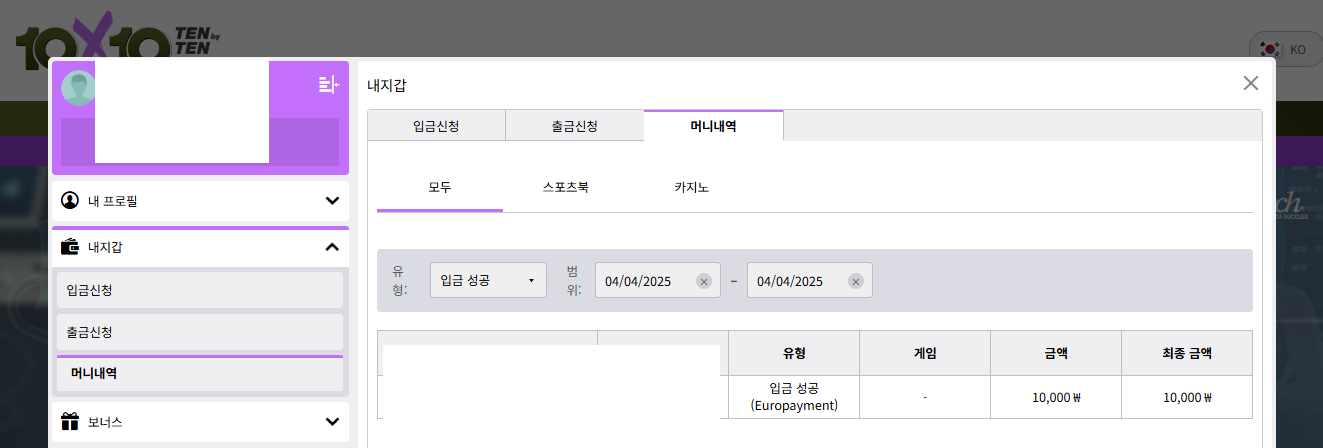Clear the end date with X icon

click(x=855, y=281)
